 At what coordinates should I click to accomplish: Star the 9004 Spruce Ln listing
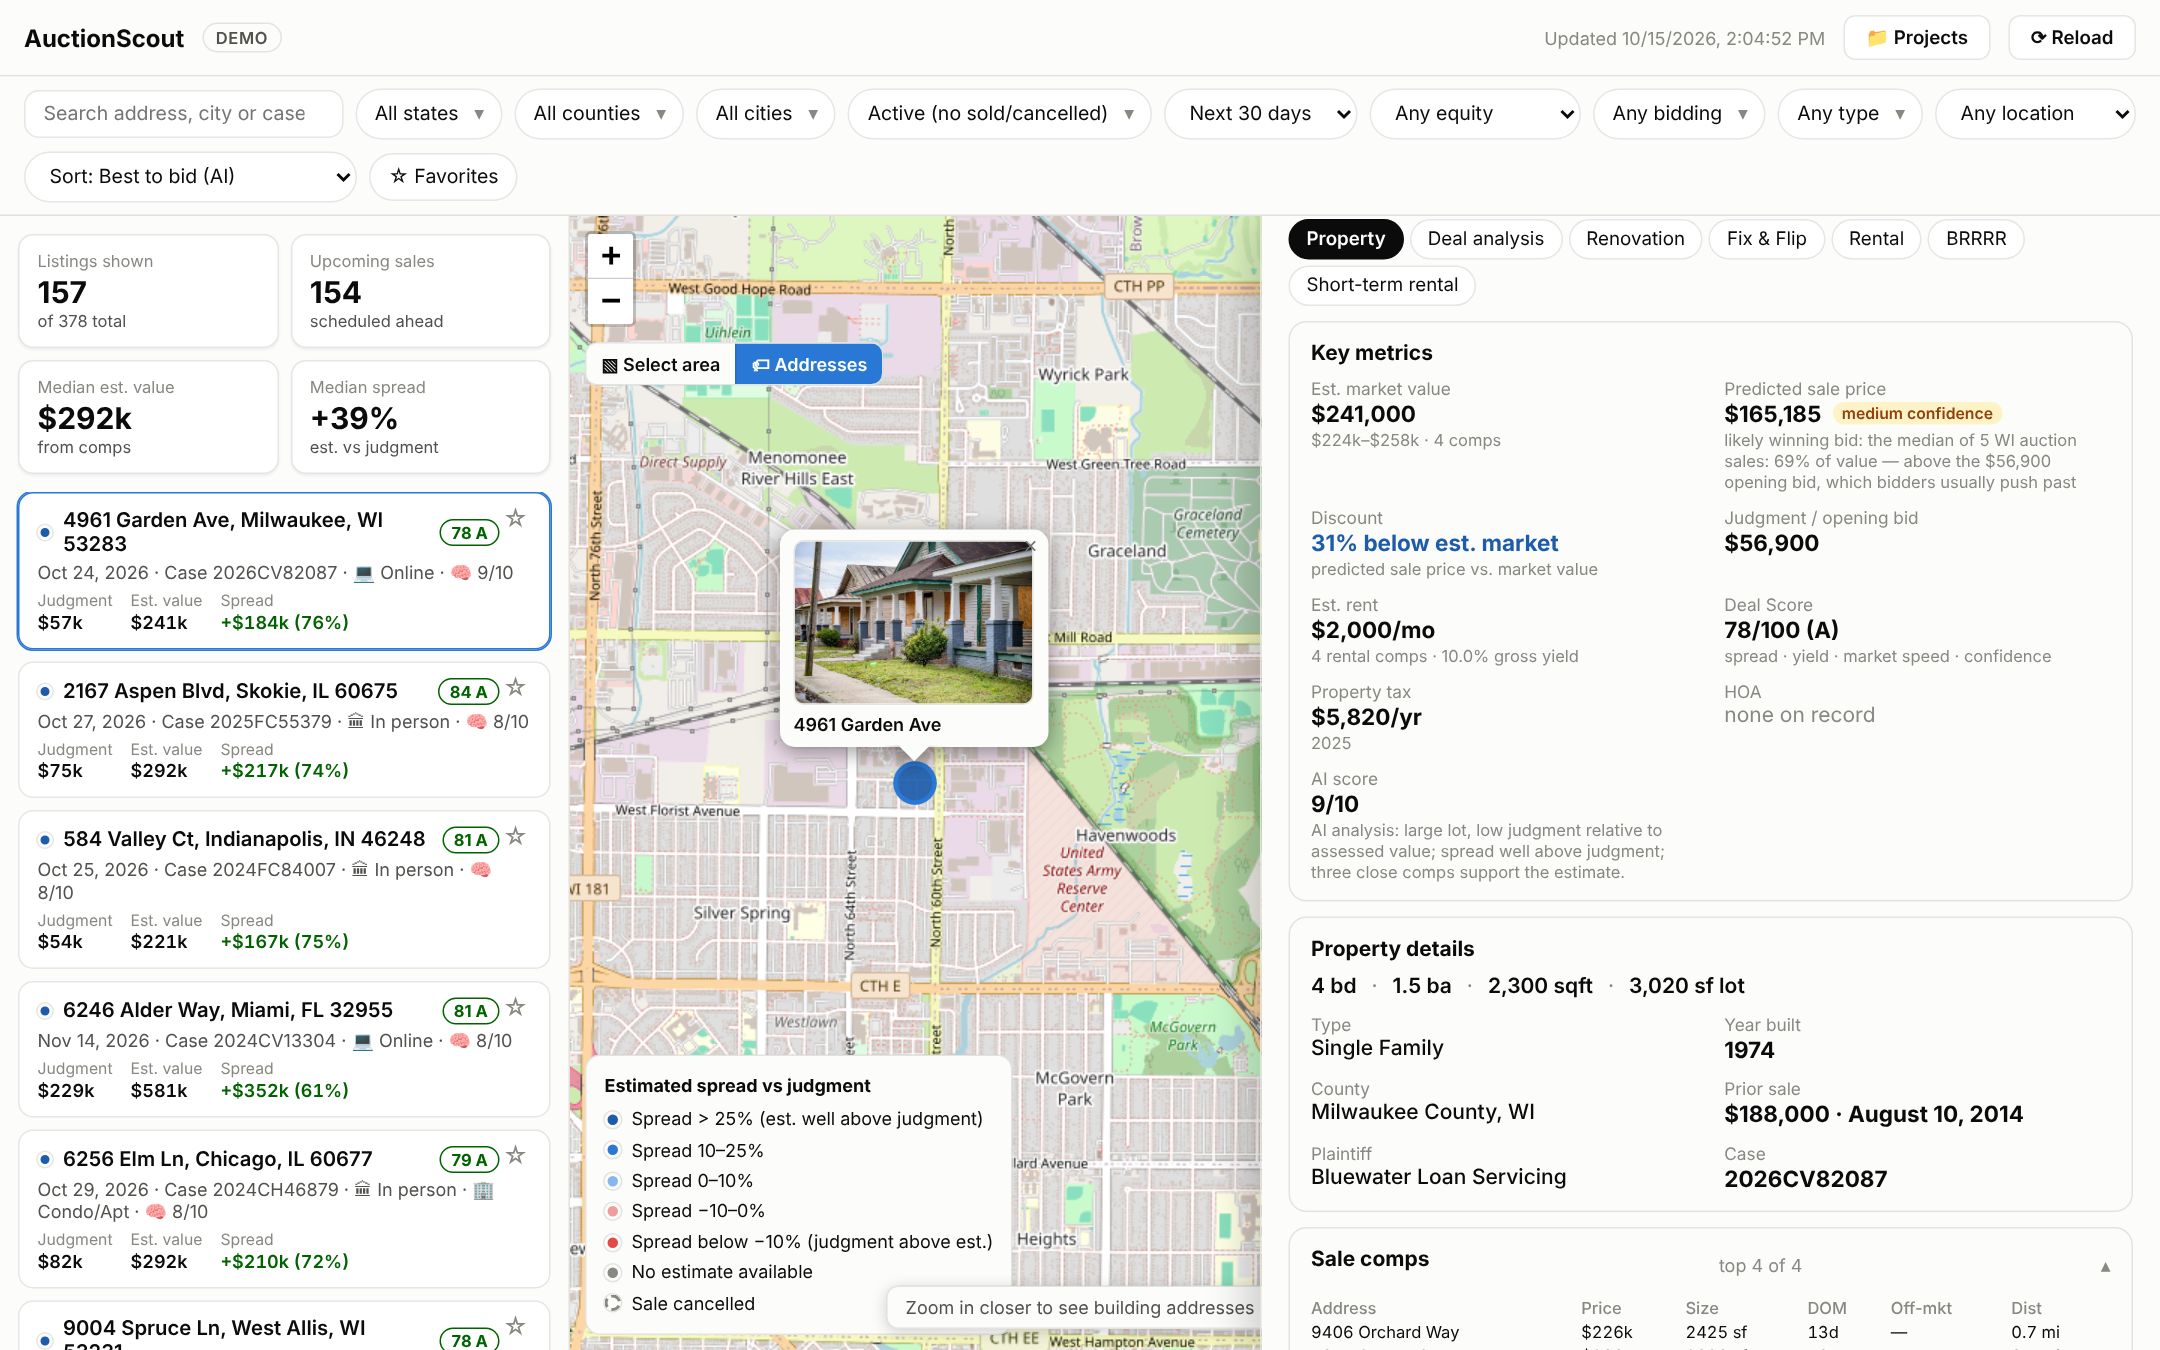(x=516, y=1326)
